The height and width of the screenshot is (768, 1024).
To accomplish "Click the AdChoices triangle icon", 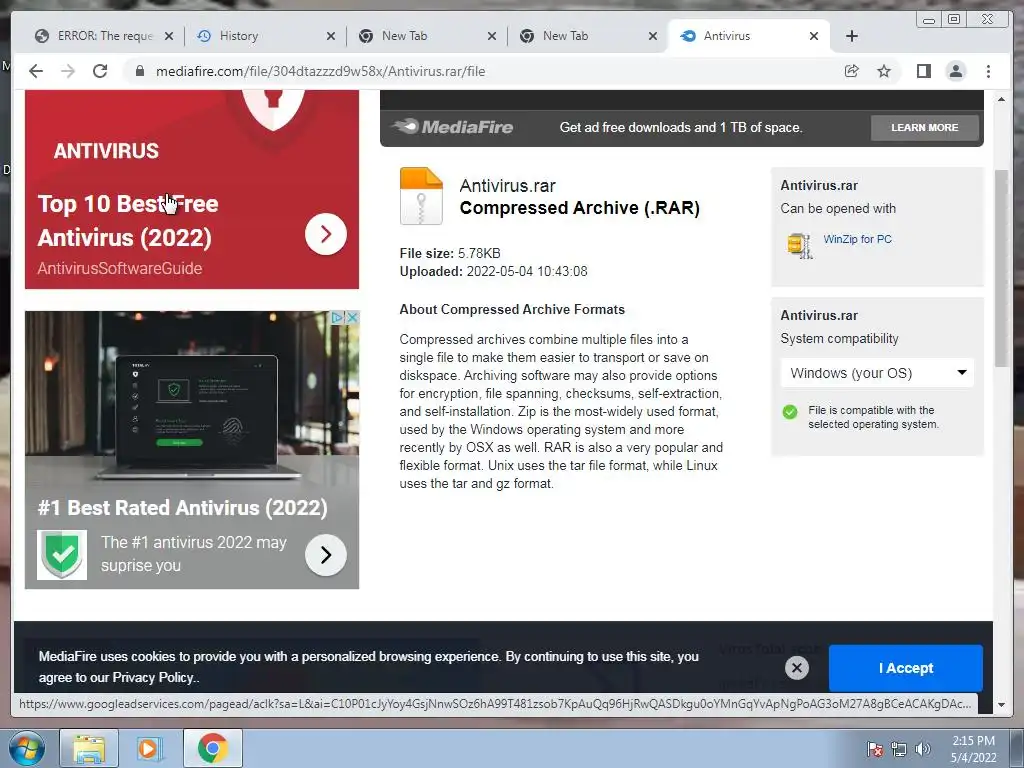I will point(338,317).
